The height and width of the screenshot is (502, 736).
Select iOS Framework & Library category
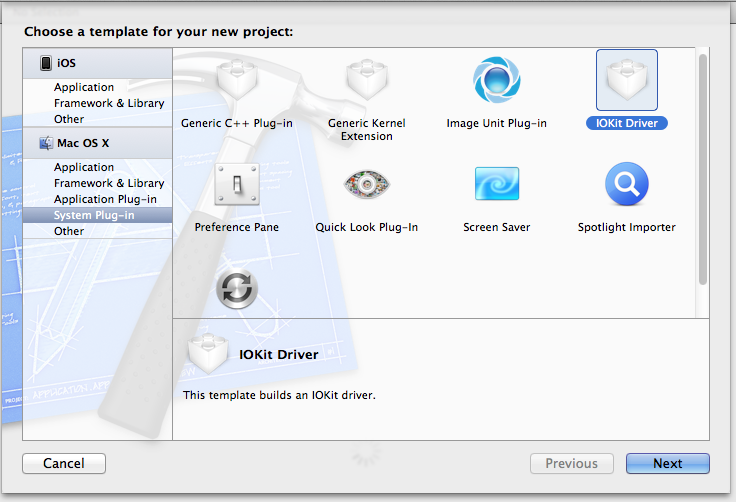(x=109, y=103)
